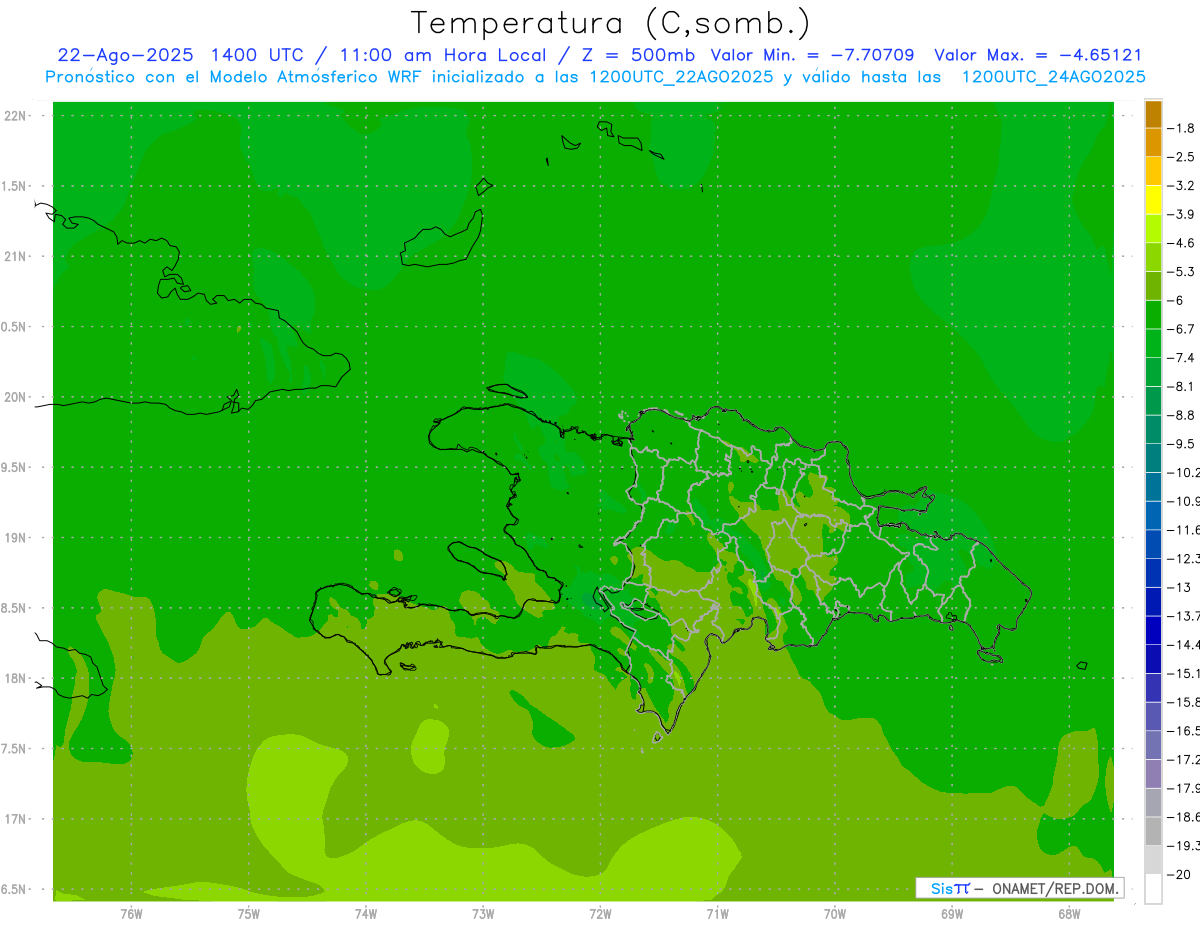Click the "74W" longitude label

pos(366,914)
